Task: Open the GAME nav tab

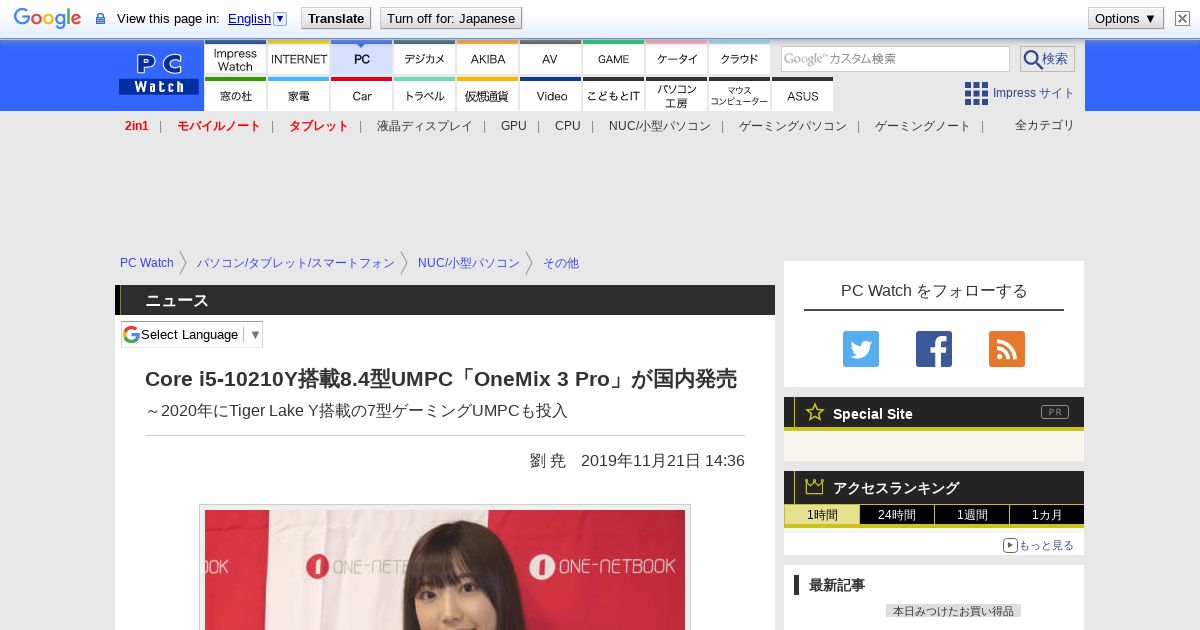Action: click(614, 58)
